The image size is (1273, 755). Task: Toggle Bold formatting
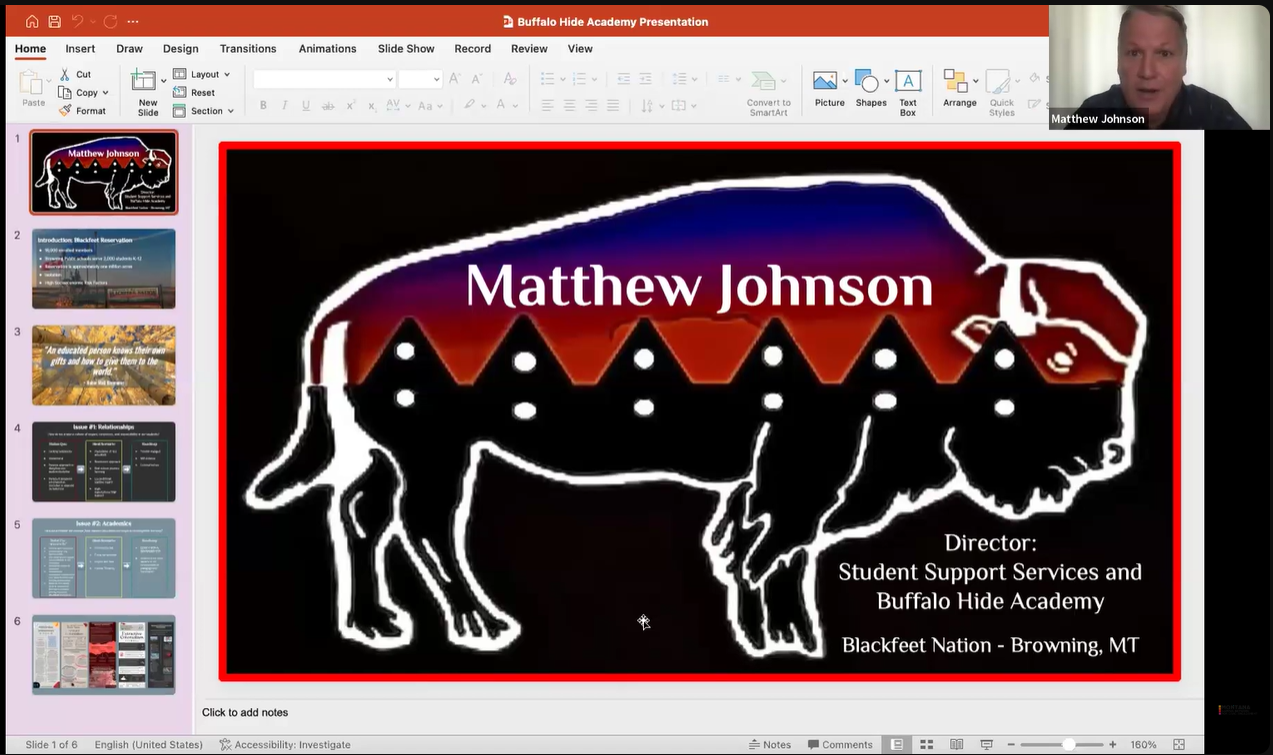pos(263,105)
